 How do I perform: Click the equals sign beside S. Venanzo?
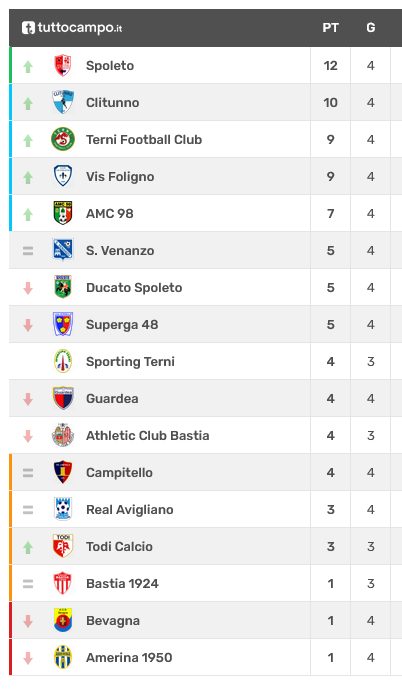(x=28, y=250)
